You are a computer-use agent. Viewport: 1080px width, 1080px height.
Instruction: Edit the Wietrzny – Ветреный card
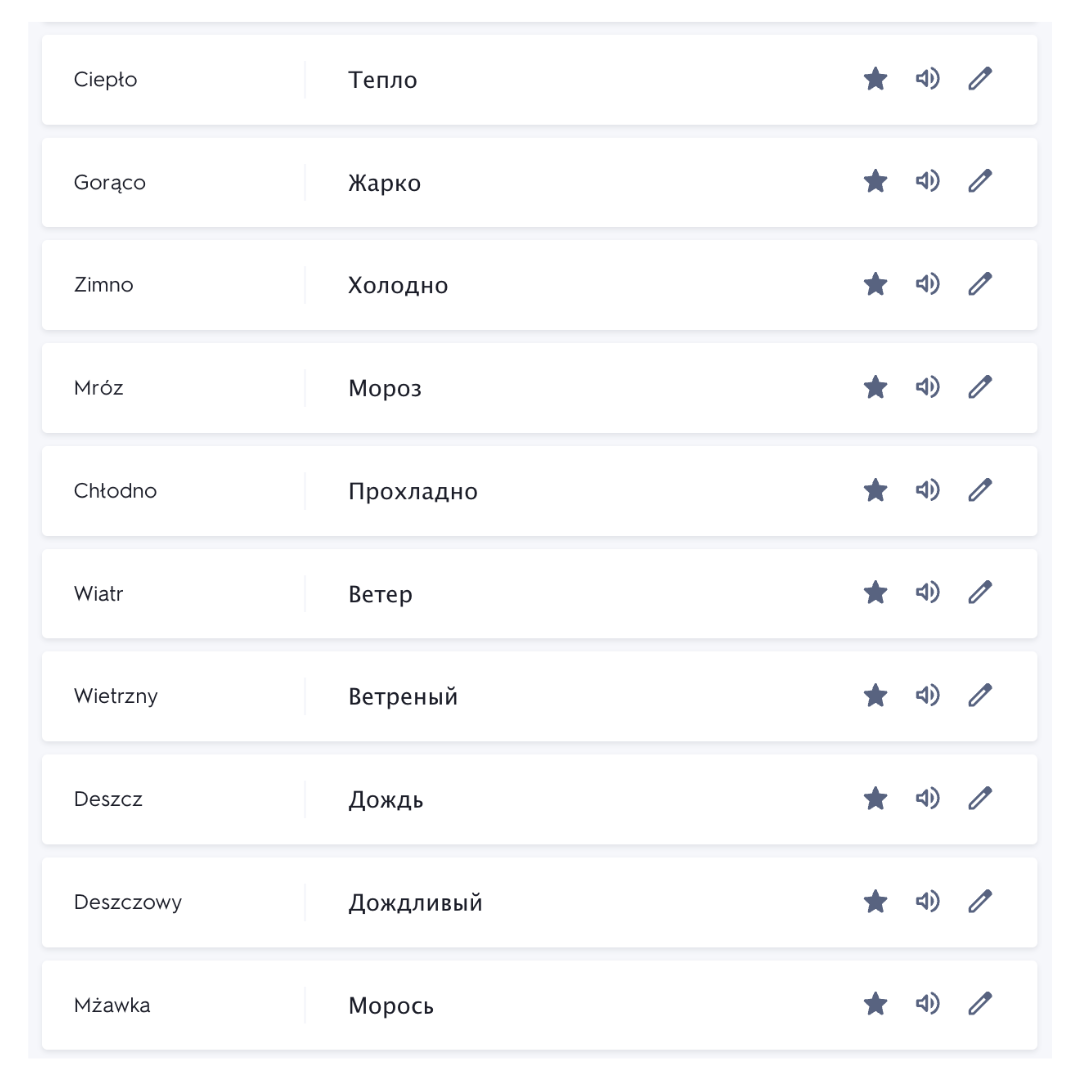point(980,695)
